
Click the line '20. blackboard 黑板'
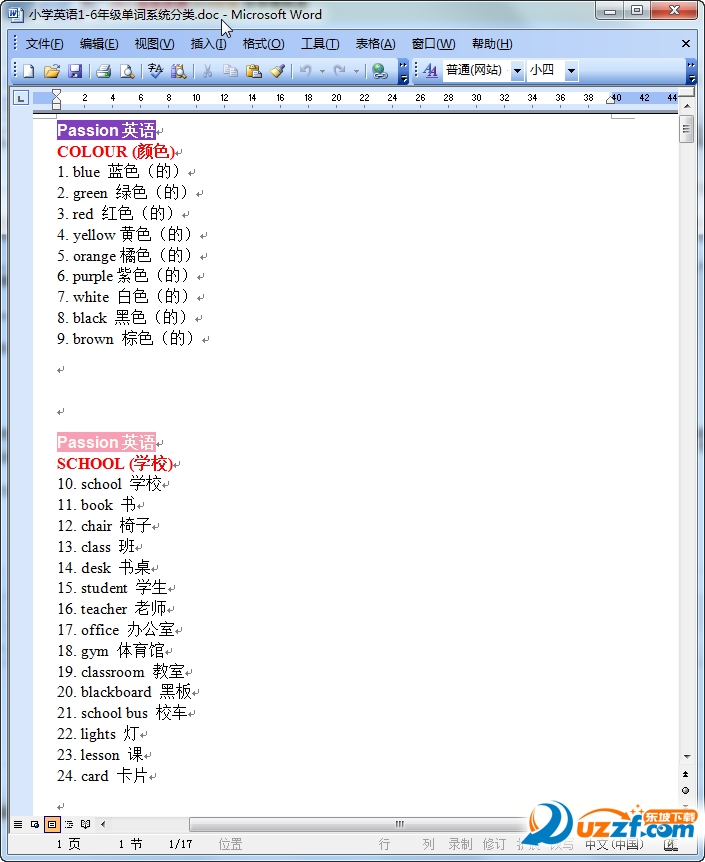[124, 692]
